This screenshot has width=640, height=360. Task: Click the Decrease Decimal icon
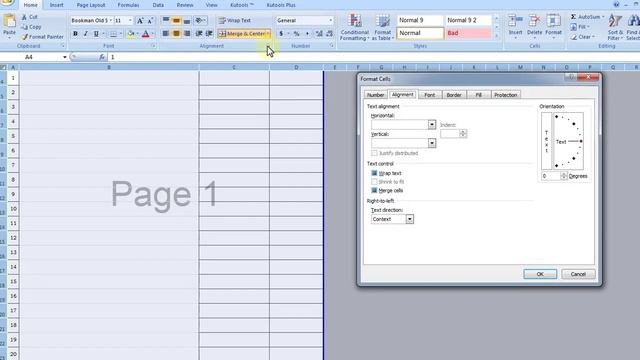[x=329, y=33]
